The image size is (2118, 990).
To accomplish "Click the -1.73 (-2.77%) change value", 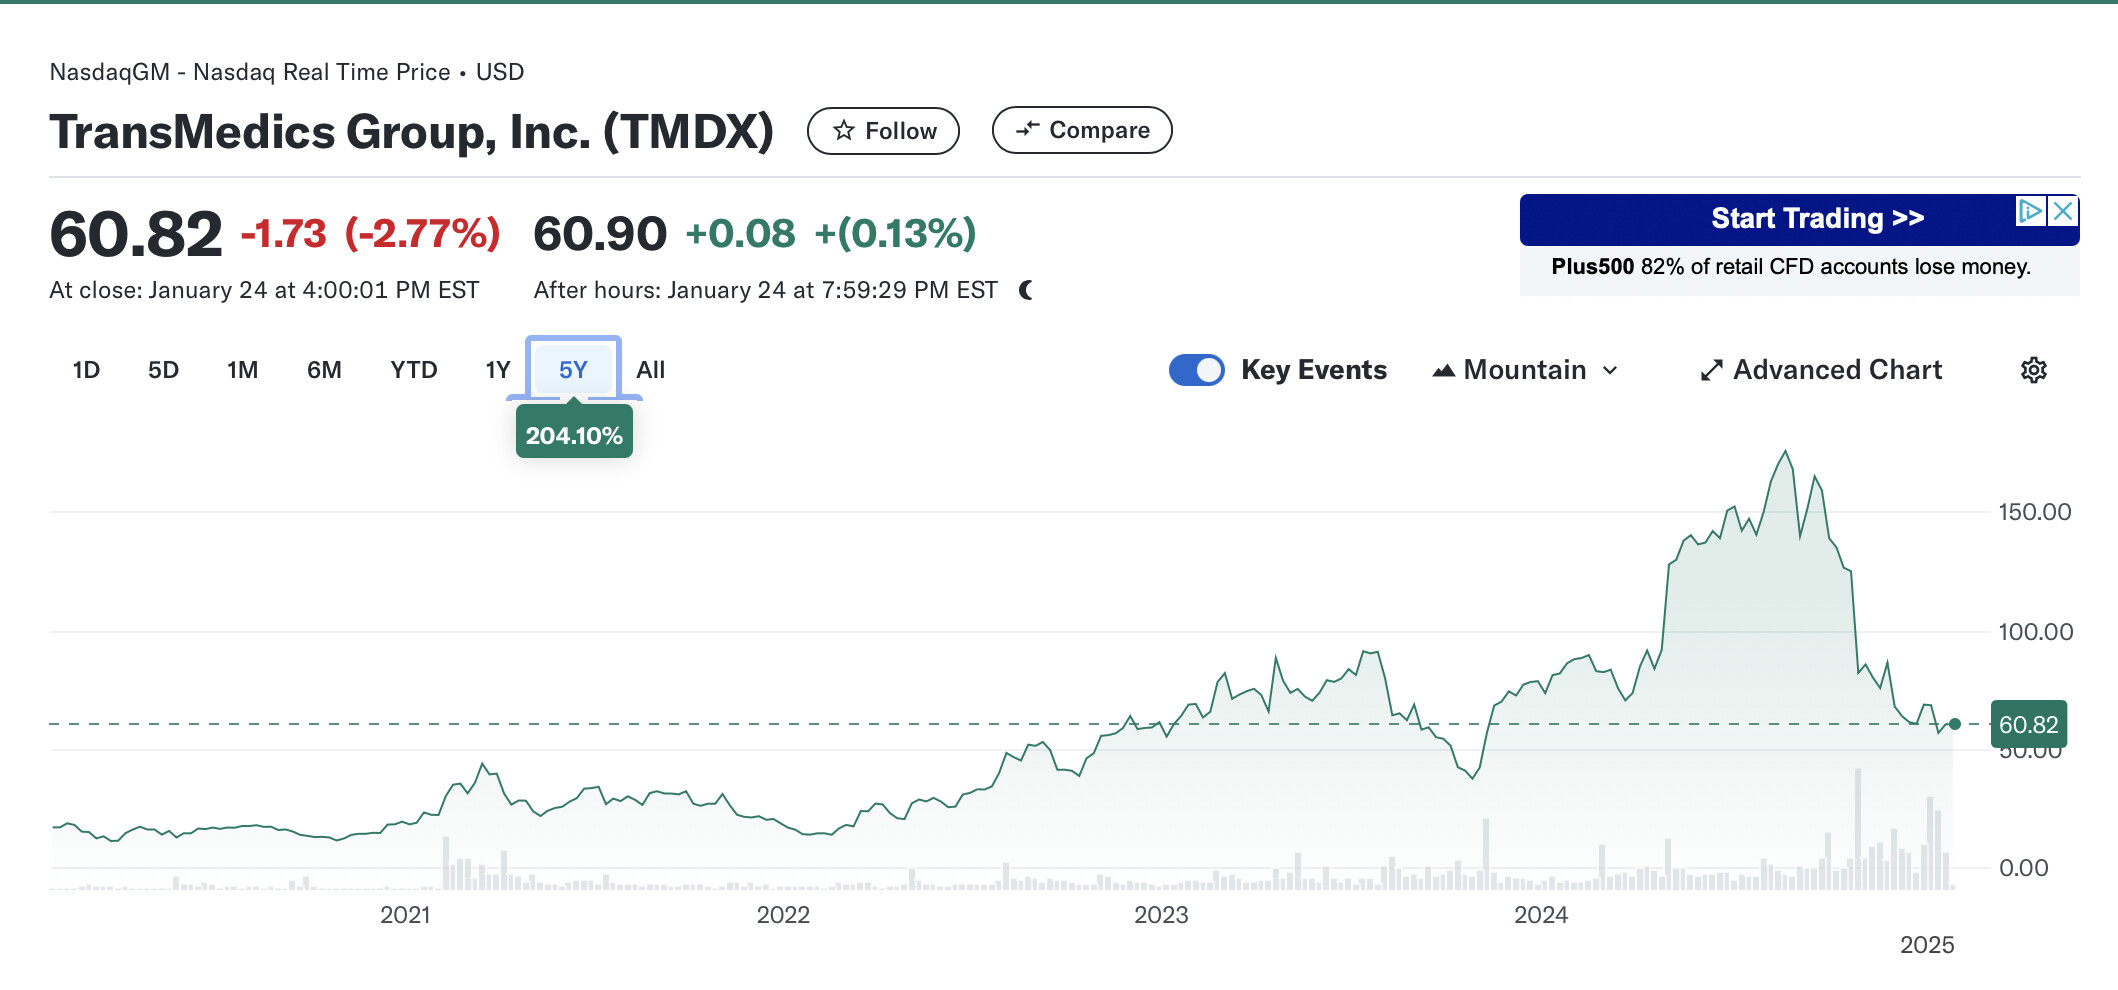I will [x=370, y=234].
